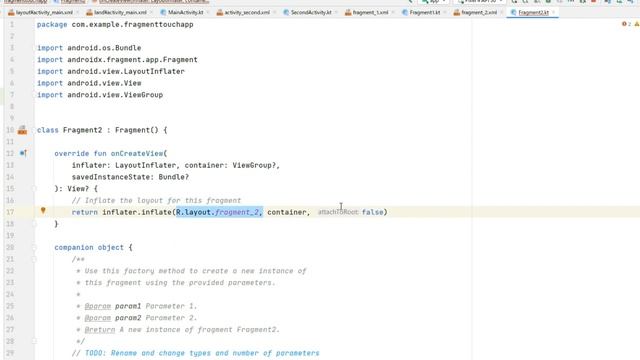Click the related XML file gutter icon on line 10
Image resolution: width=640 pixels, height=360 pixels.
(22, 130)
